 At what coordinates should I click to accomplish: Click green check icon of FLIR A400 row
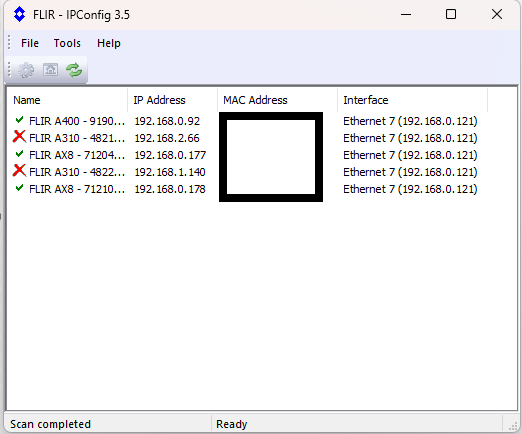(19, 120)
